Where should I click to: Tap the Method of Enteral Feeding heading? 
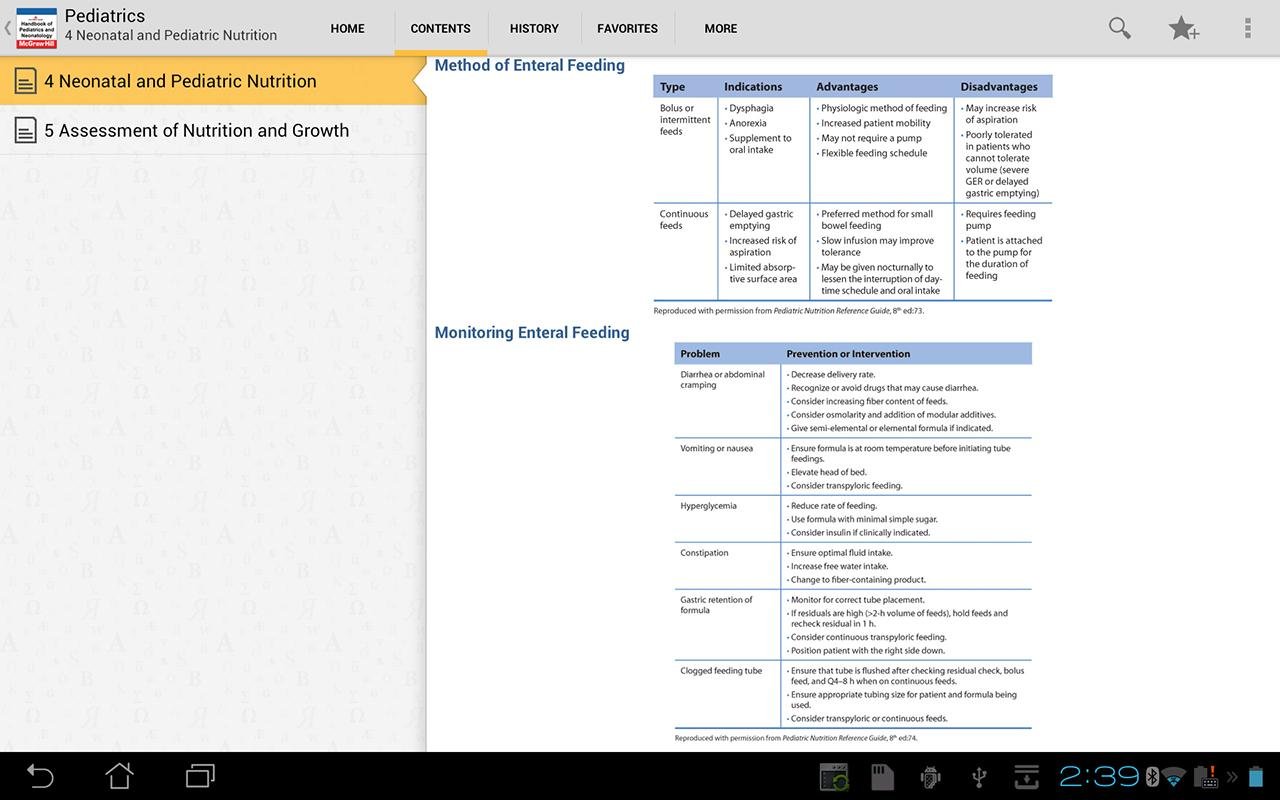pyautogui.click(x=529, y=65)
